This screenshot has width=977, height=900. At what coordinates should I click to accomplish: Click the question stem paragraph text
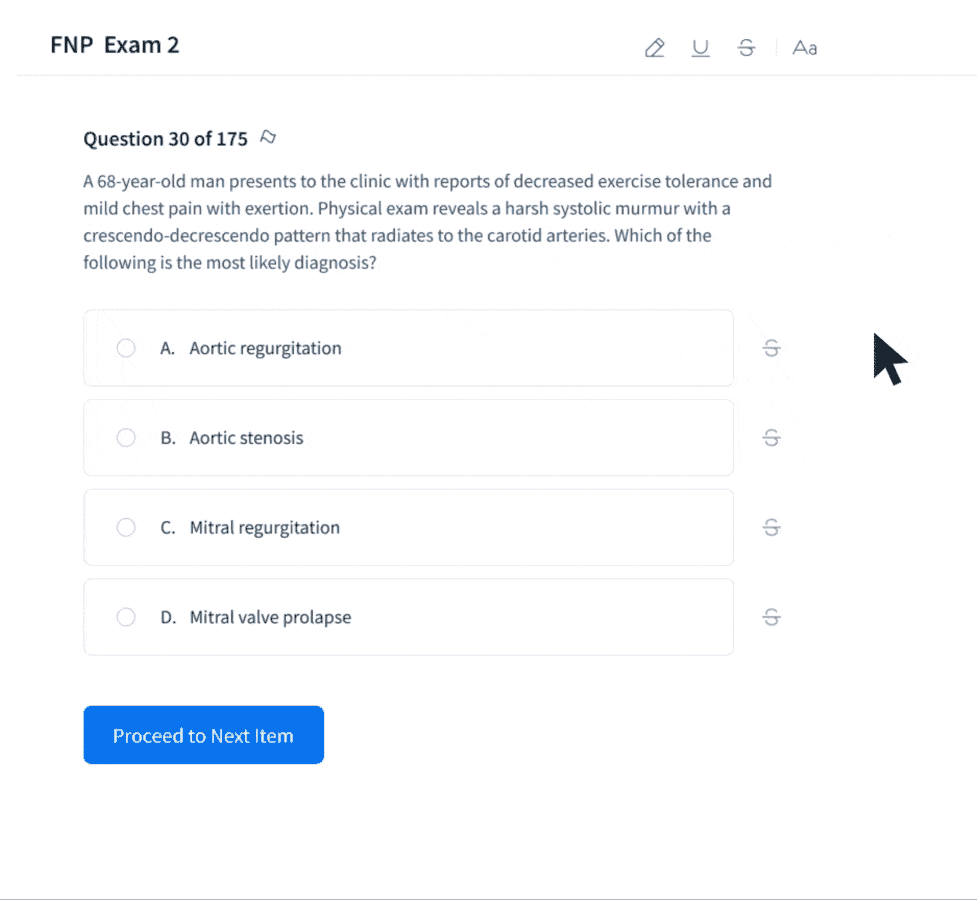[427, 222]
